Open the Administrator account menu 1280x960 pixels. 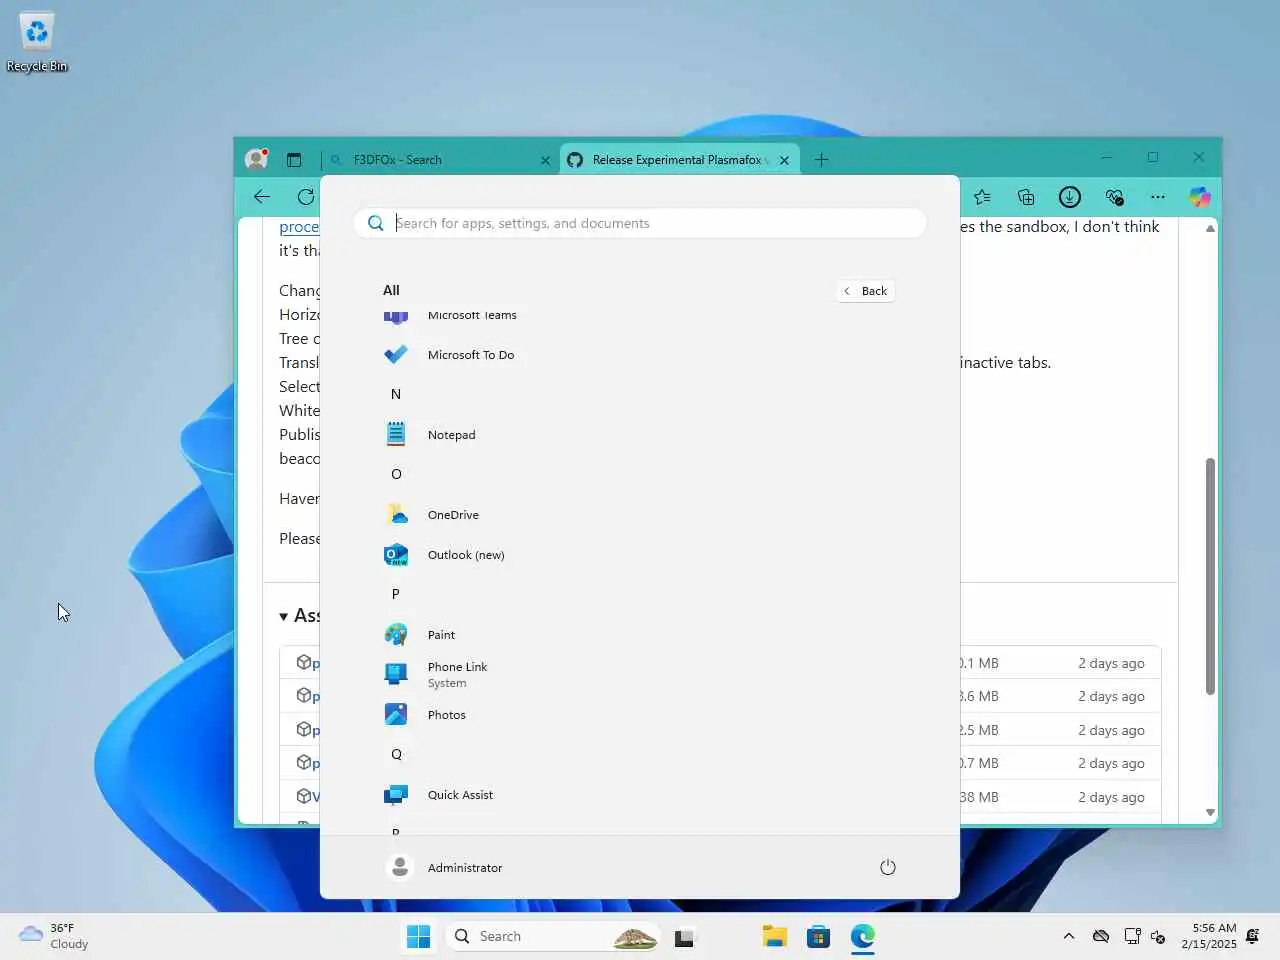445,867
